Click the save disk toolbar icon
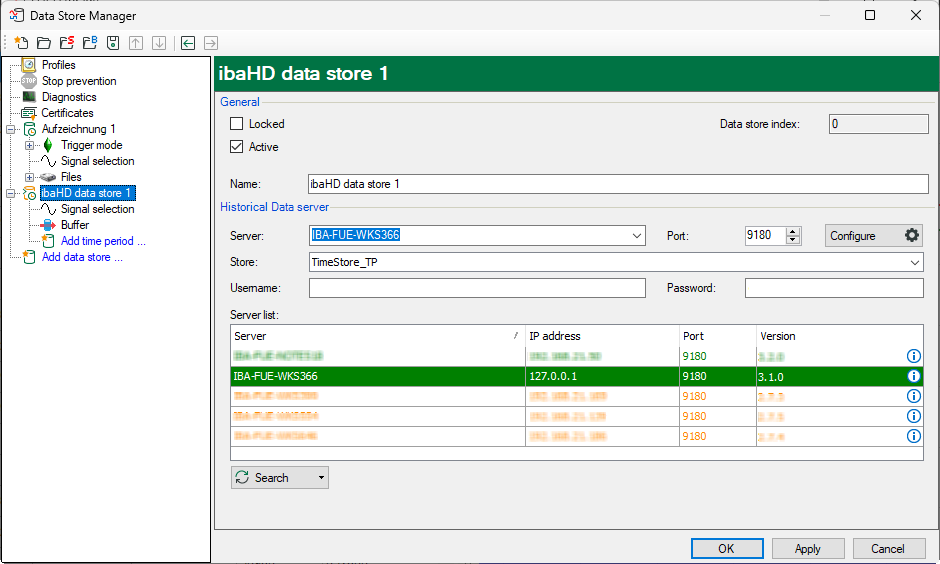This screenshot has width=940, height=564. tap(113, 43)
